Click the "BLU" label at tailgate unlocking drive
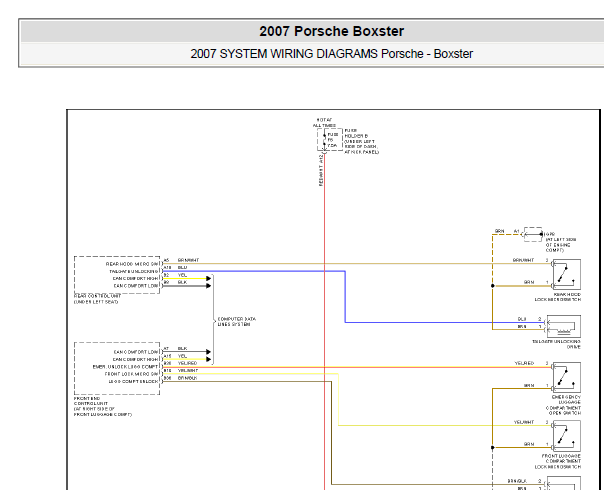Viewport: 604px width, 490px height. point(522,319)
